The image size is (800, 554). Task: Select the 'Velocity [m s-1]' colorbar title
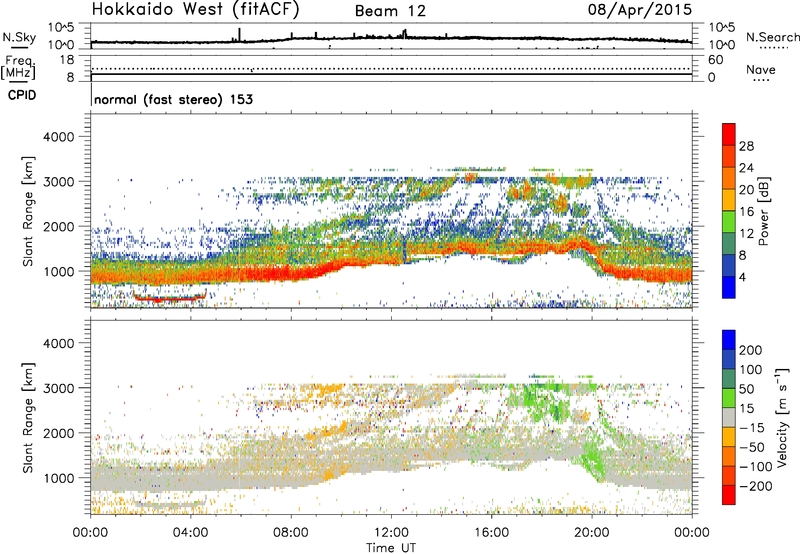(782, 417)
